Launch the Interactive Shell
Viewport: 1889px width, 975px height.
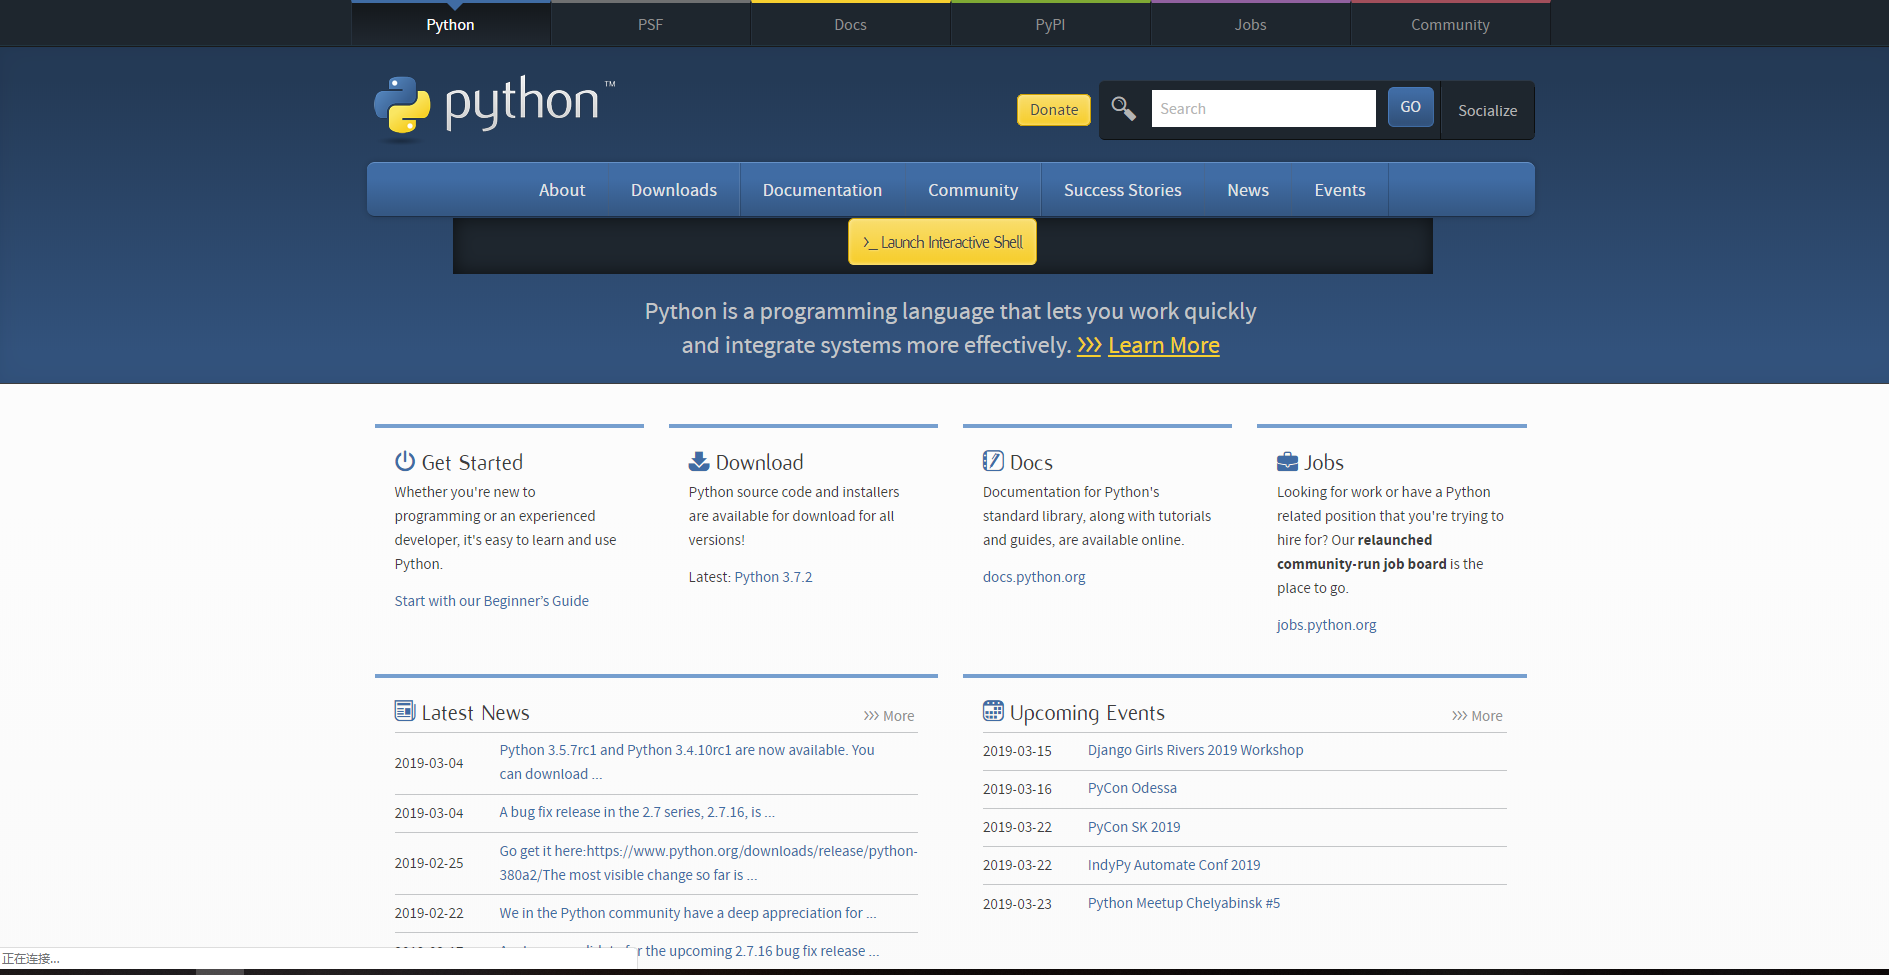click(942, 242)
